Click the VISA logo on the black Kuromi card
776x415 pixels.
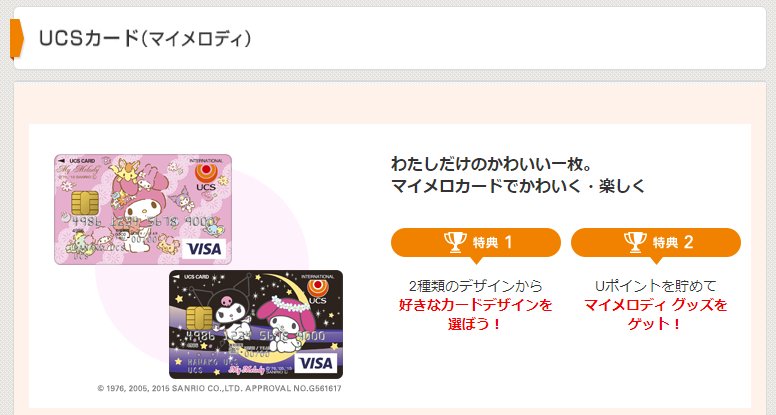(316, 364)
